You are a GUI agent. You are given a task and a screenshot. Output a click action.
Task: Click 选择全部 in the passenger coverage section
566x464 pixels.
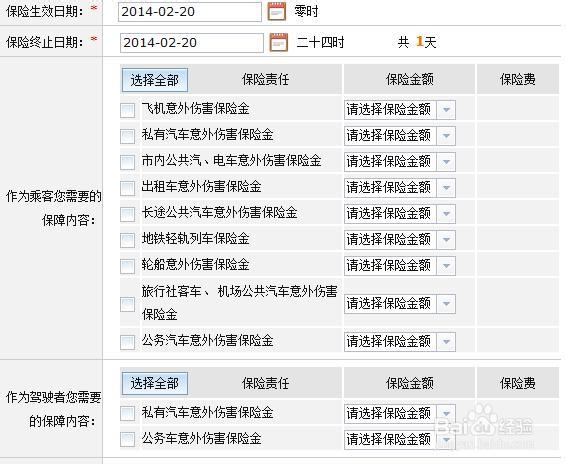click(155, 80)
